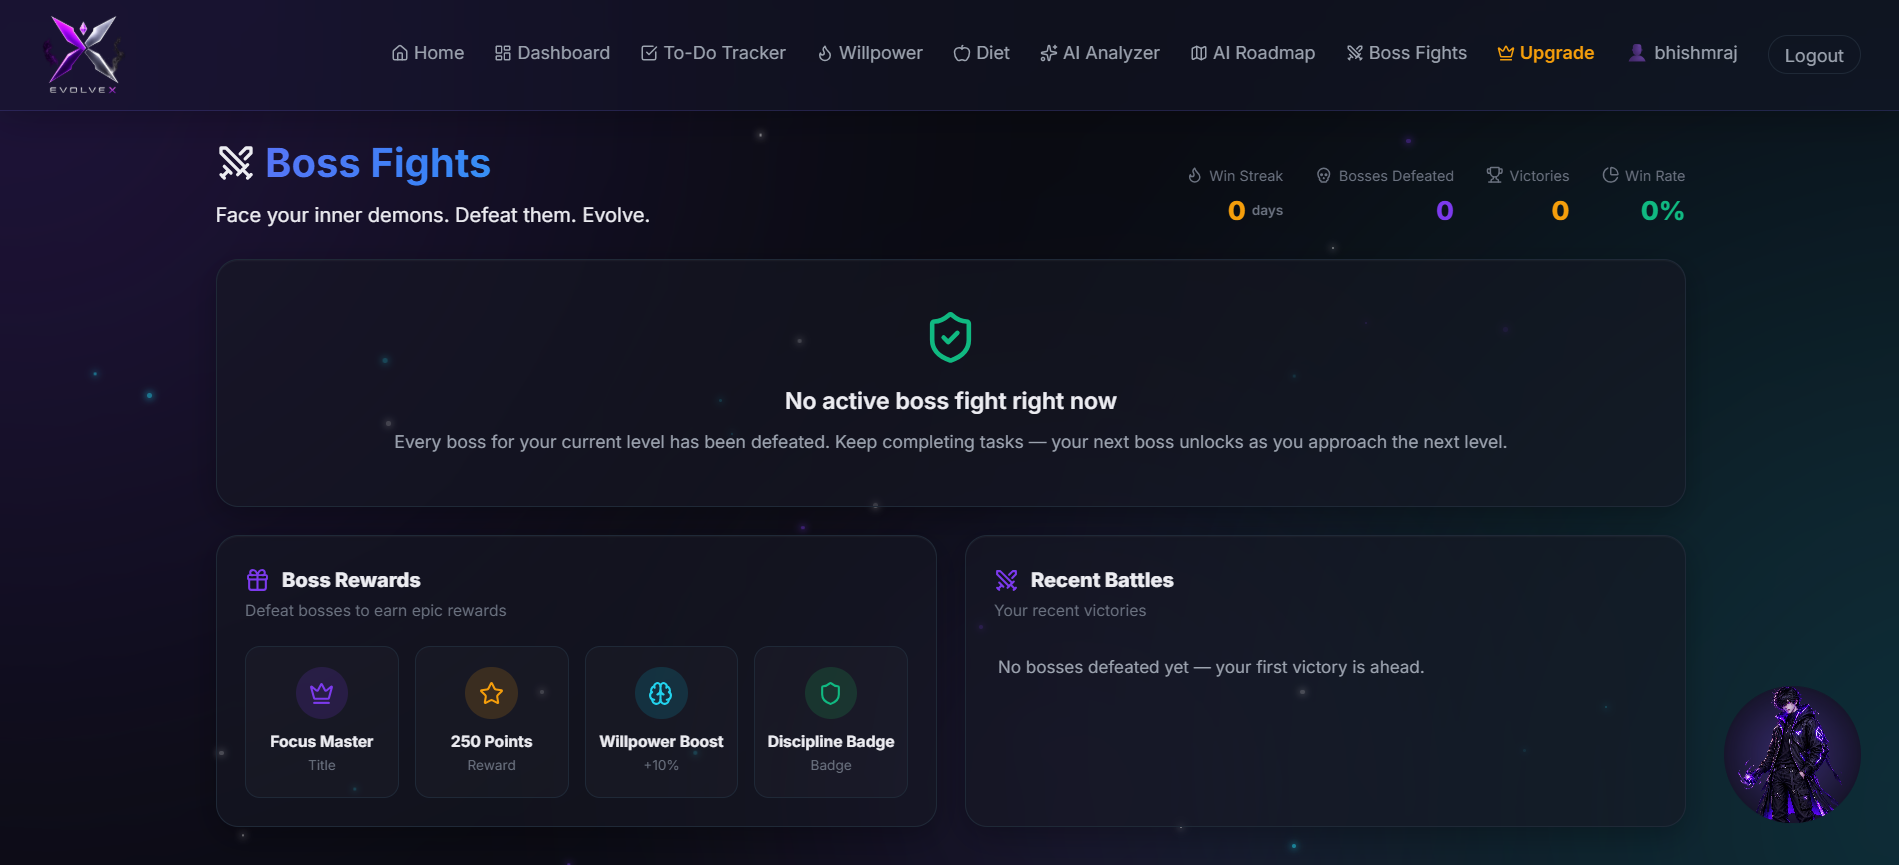Click the star icon on 250 Points reward
Viewport: 1899px width, 865px height.
pyautogui.click(x=491, y=693)
